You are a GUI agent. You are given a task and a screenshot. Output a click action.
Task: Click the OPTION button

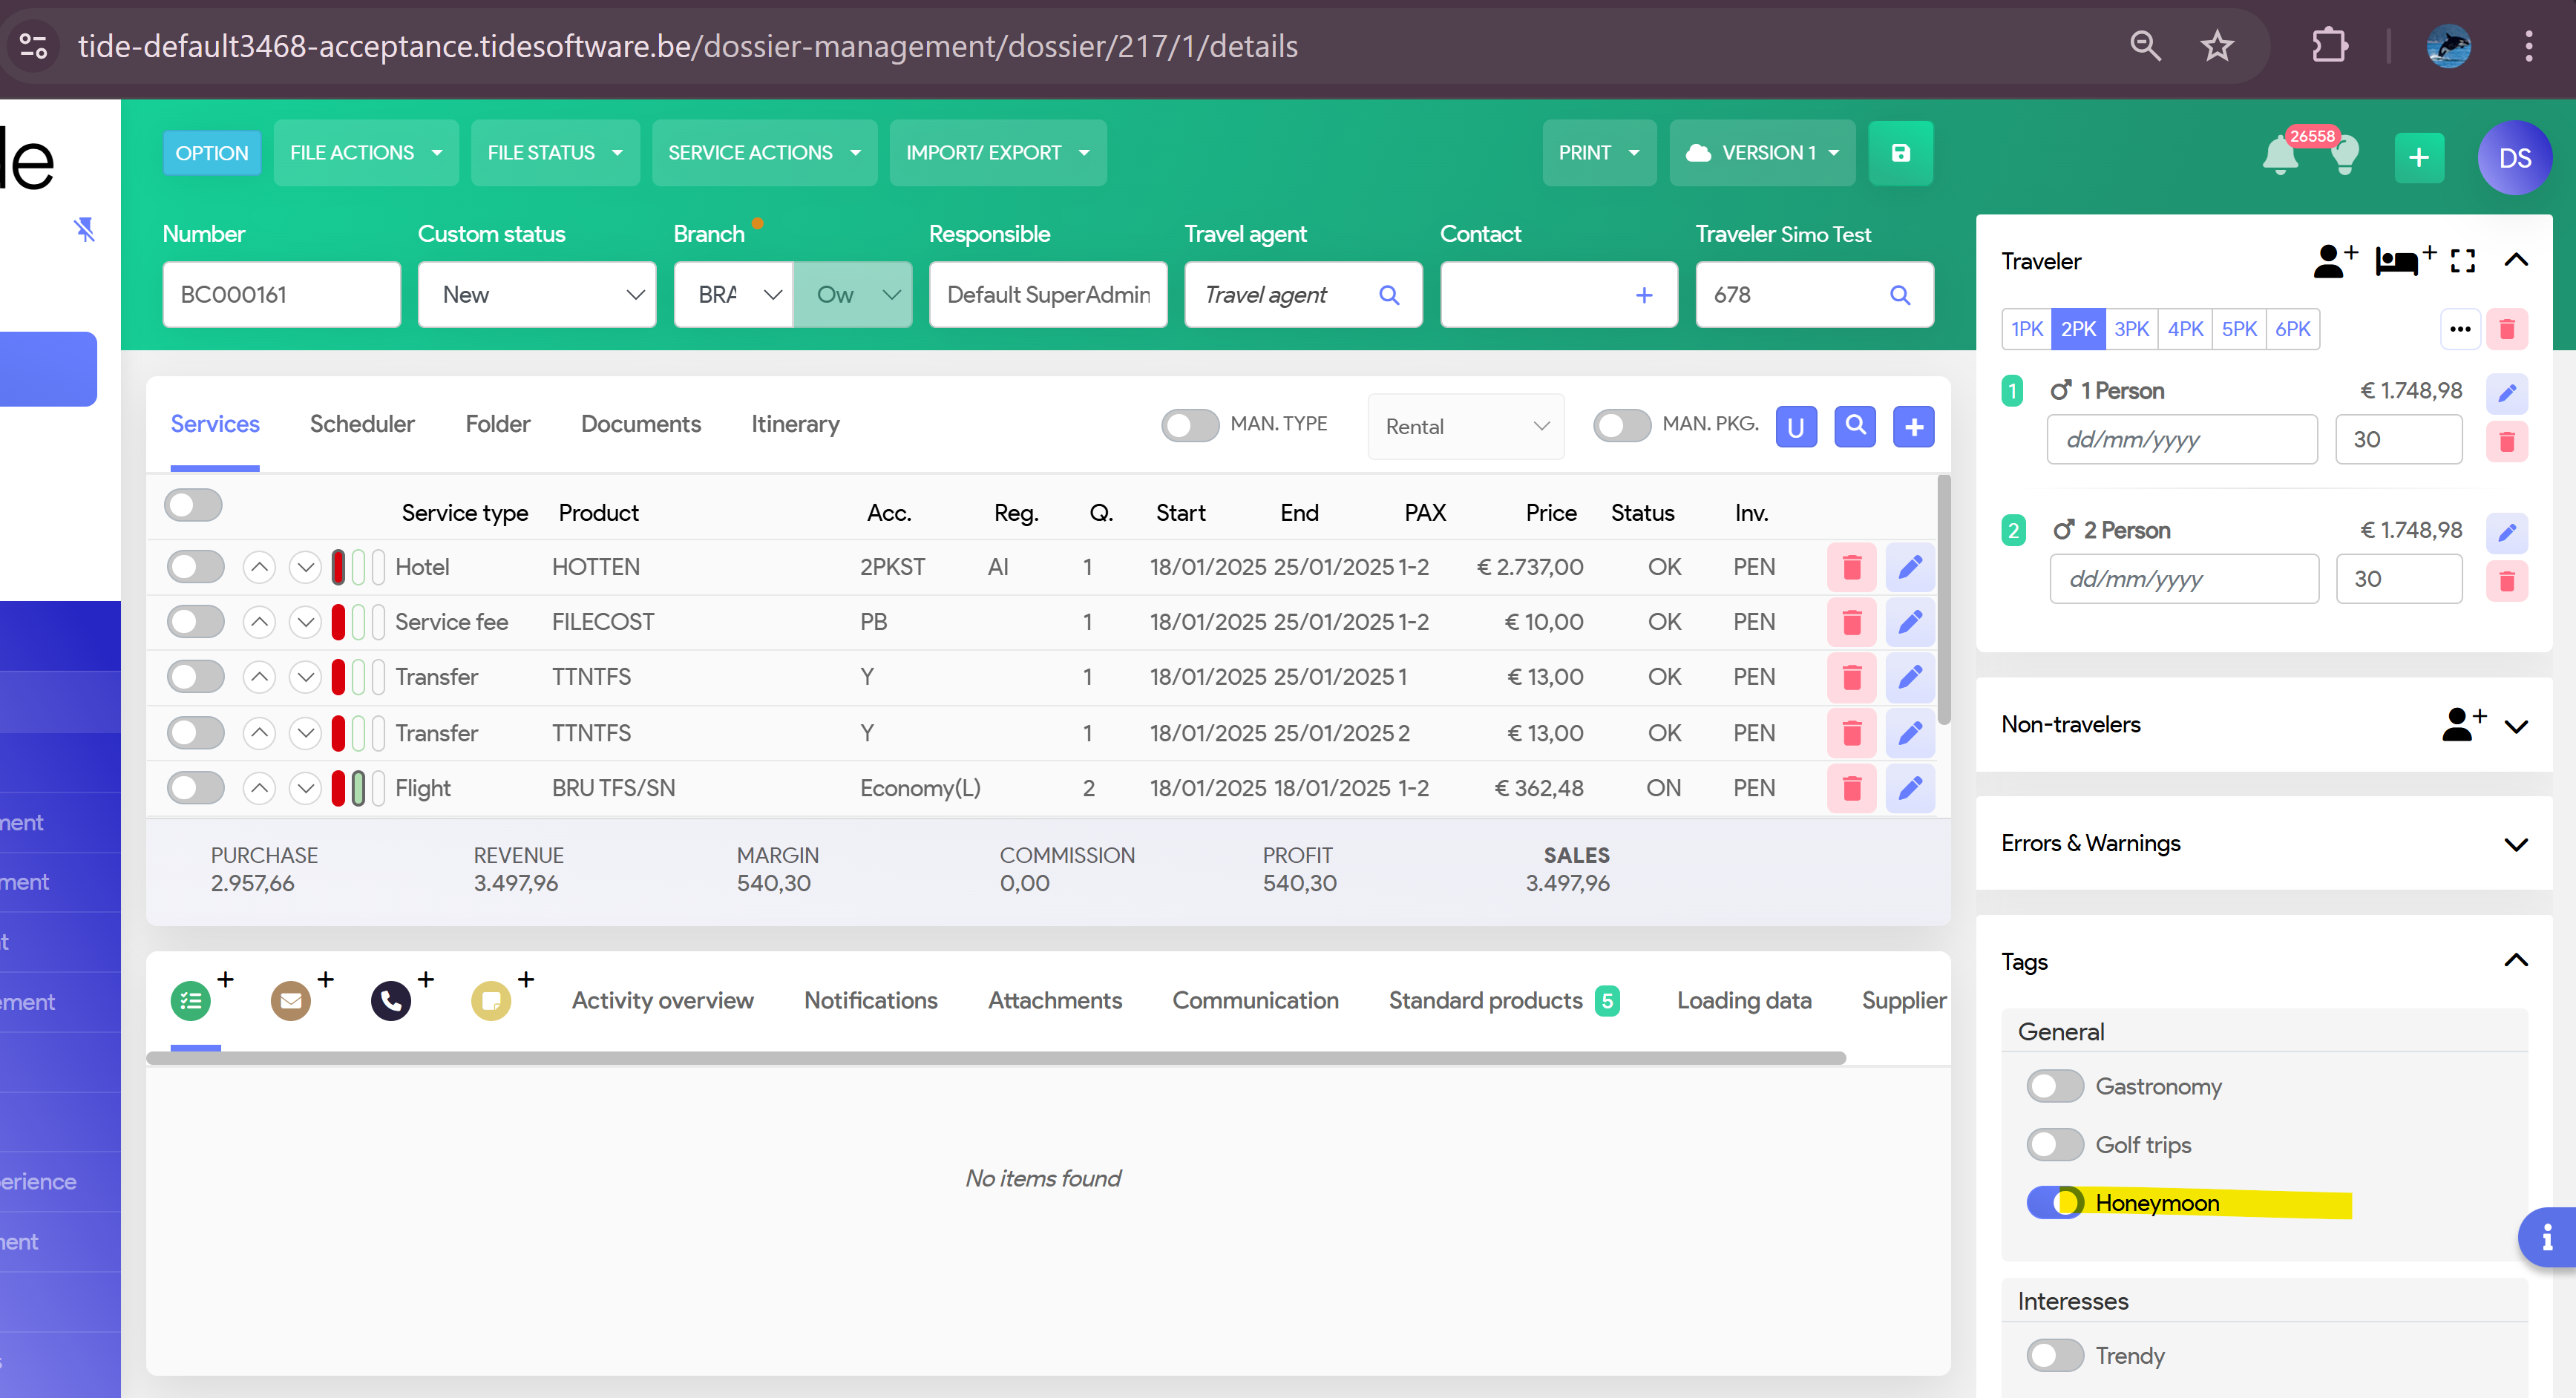[211, 153]
